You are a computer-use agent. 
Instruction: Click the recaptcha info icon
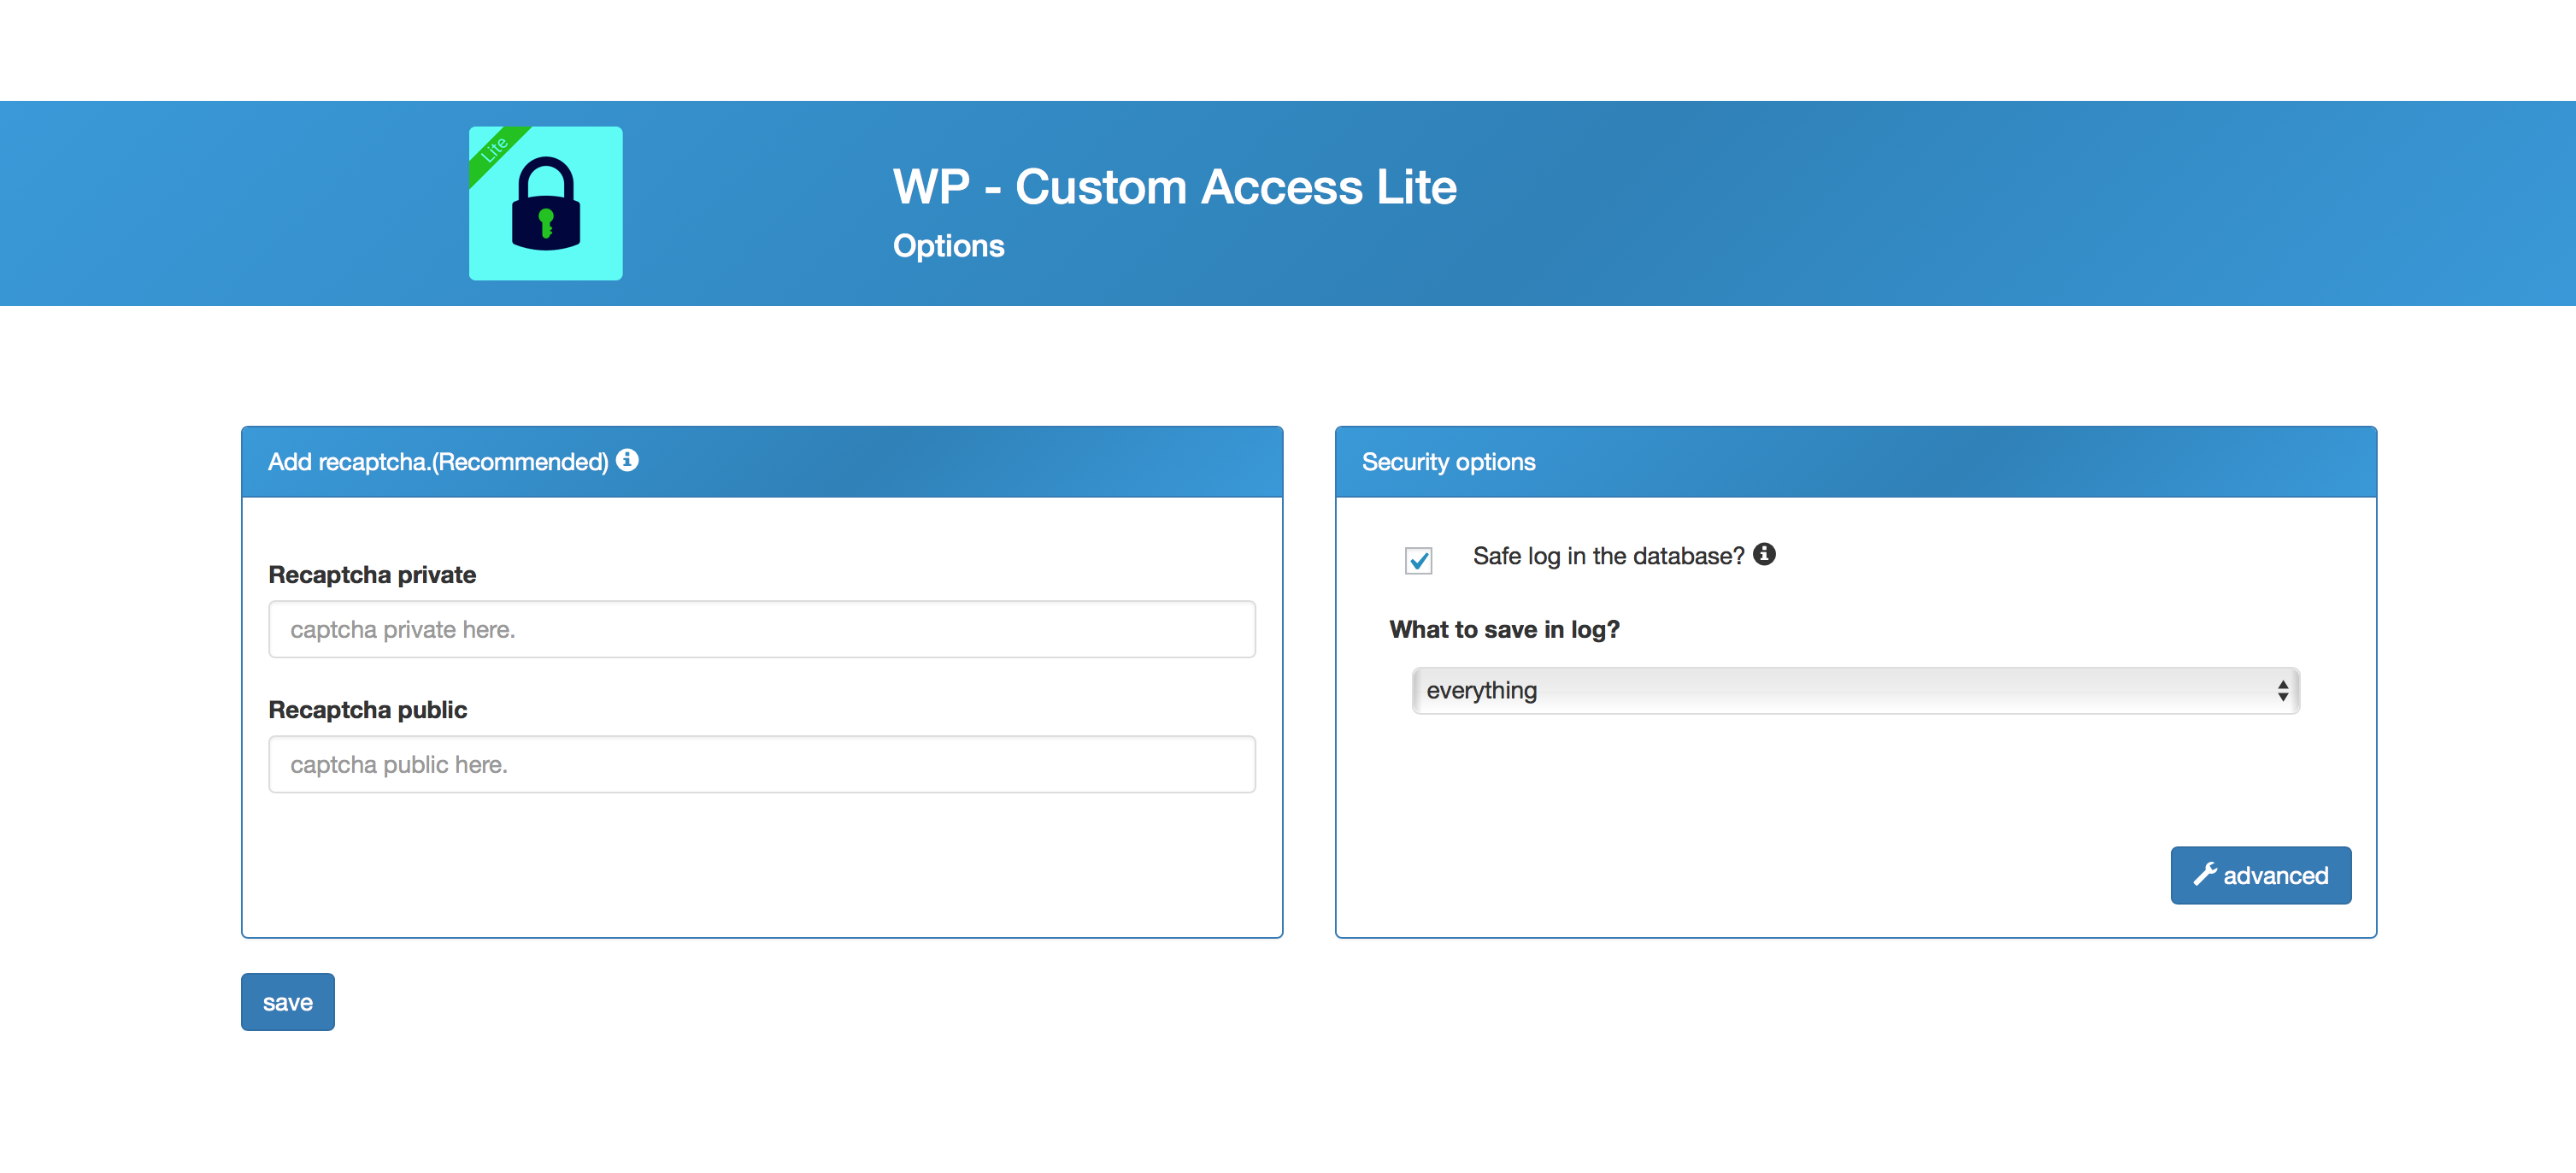pyautogui.click(x=627, y=460)
